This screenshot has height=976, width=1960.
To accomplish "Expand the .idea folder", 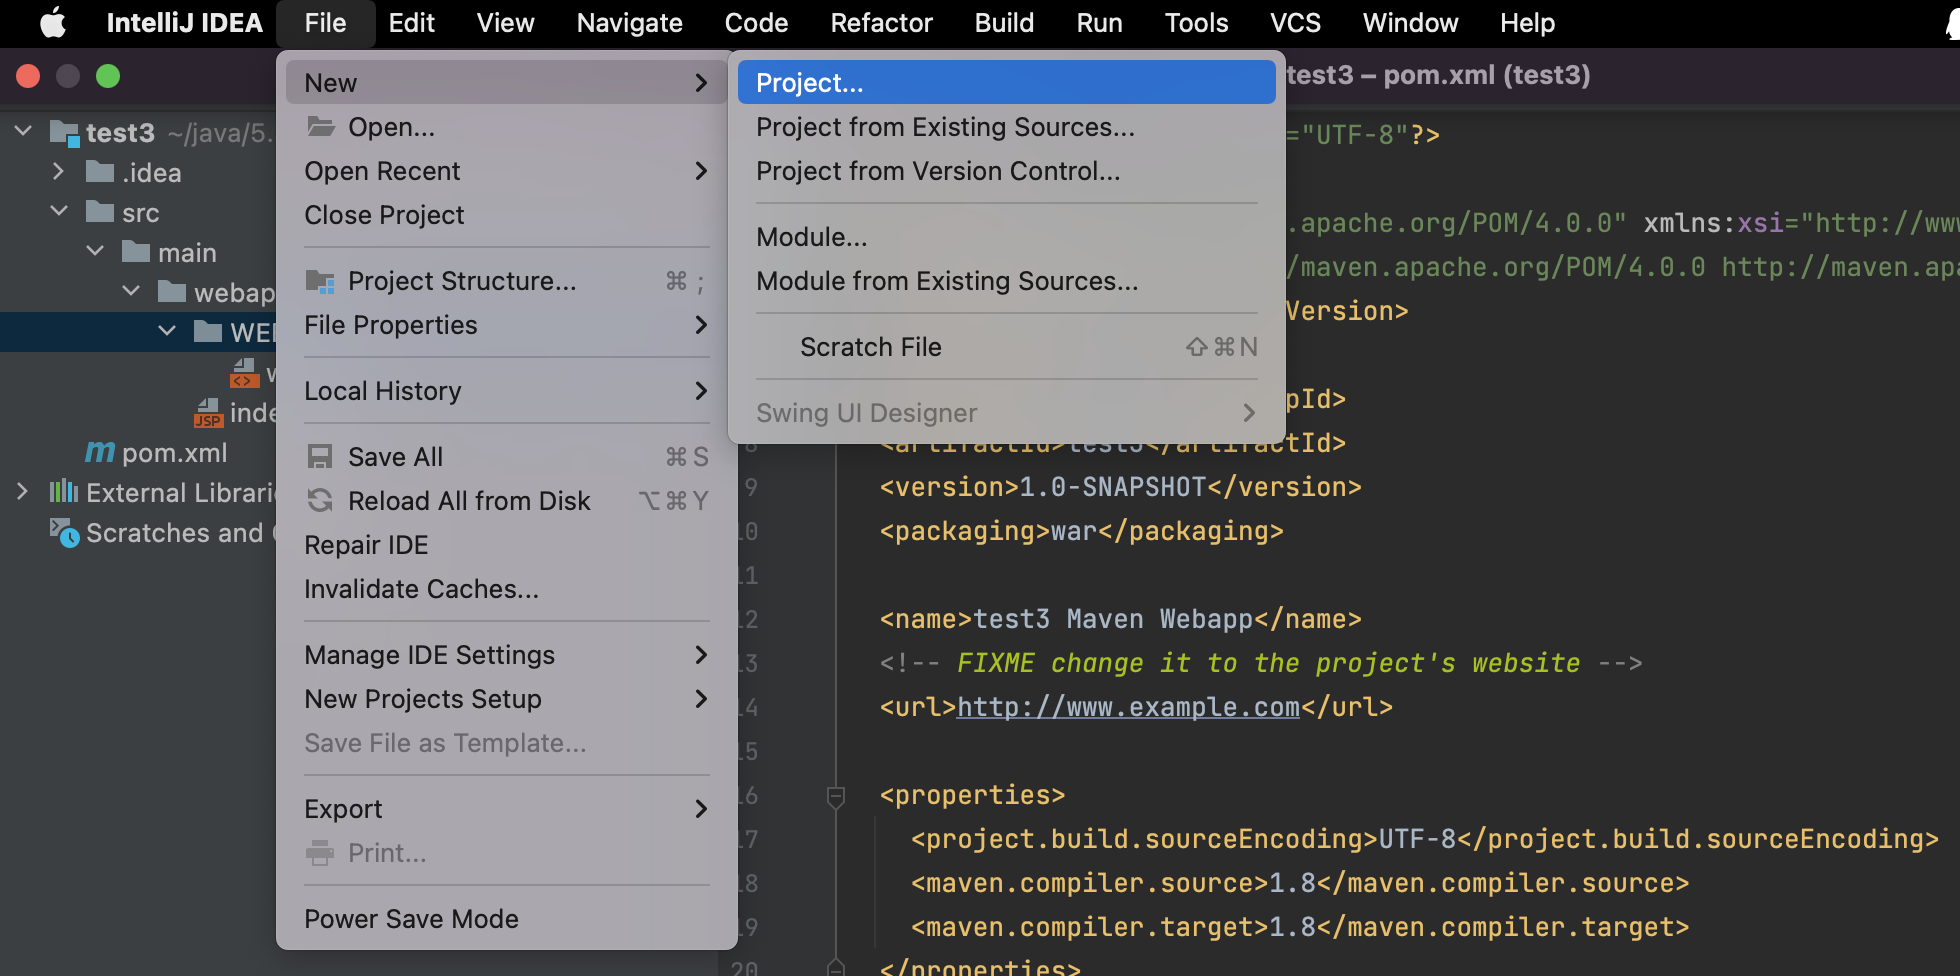I will (x=59, y=172).
